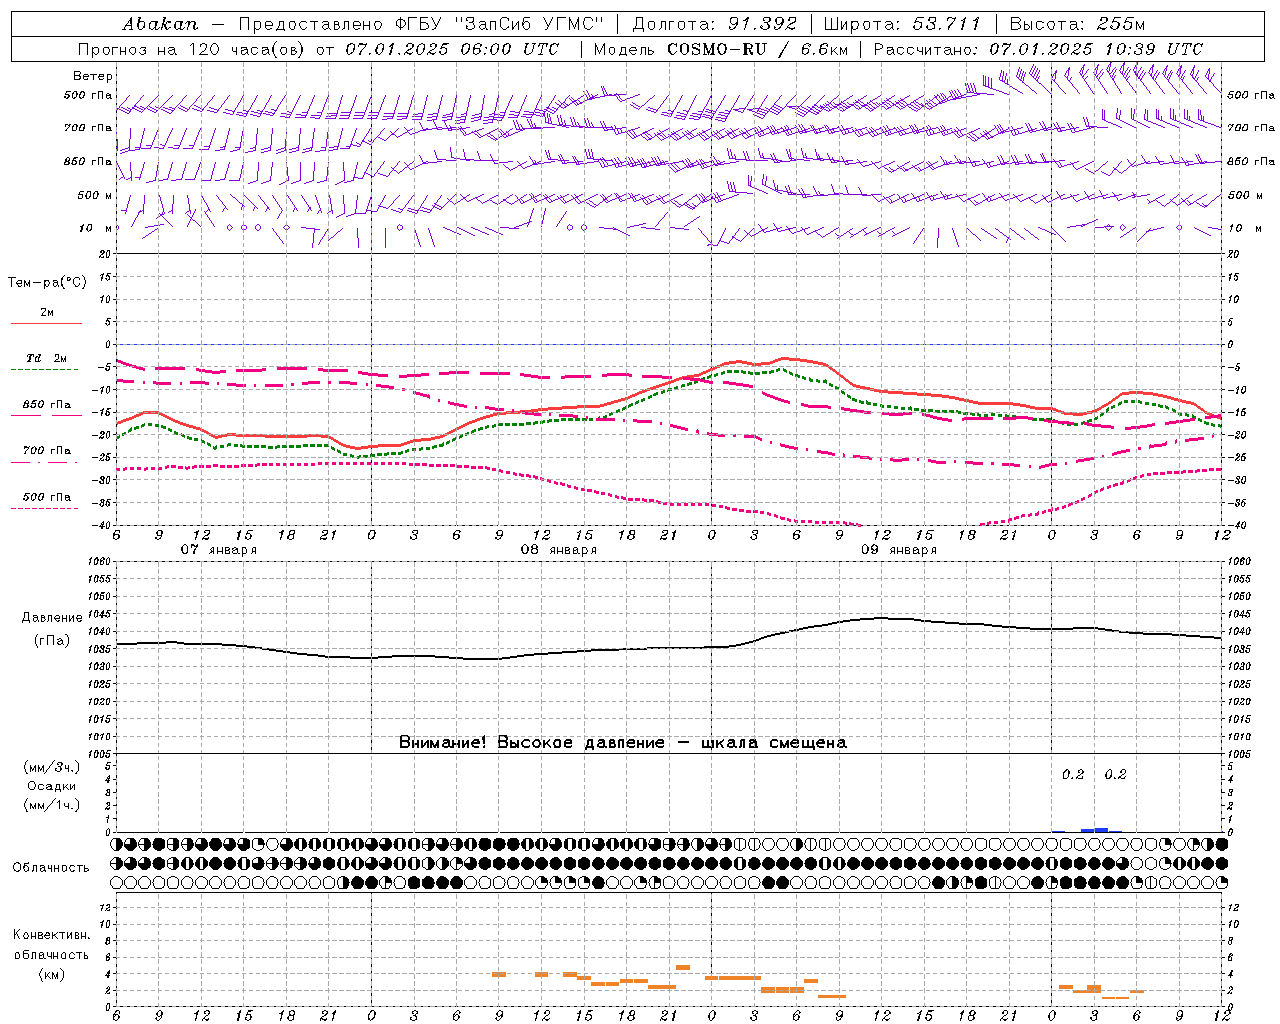
Task: Click the "Ветер" wind section label
Action: point(93,76)
